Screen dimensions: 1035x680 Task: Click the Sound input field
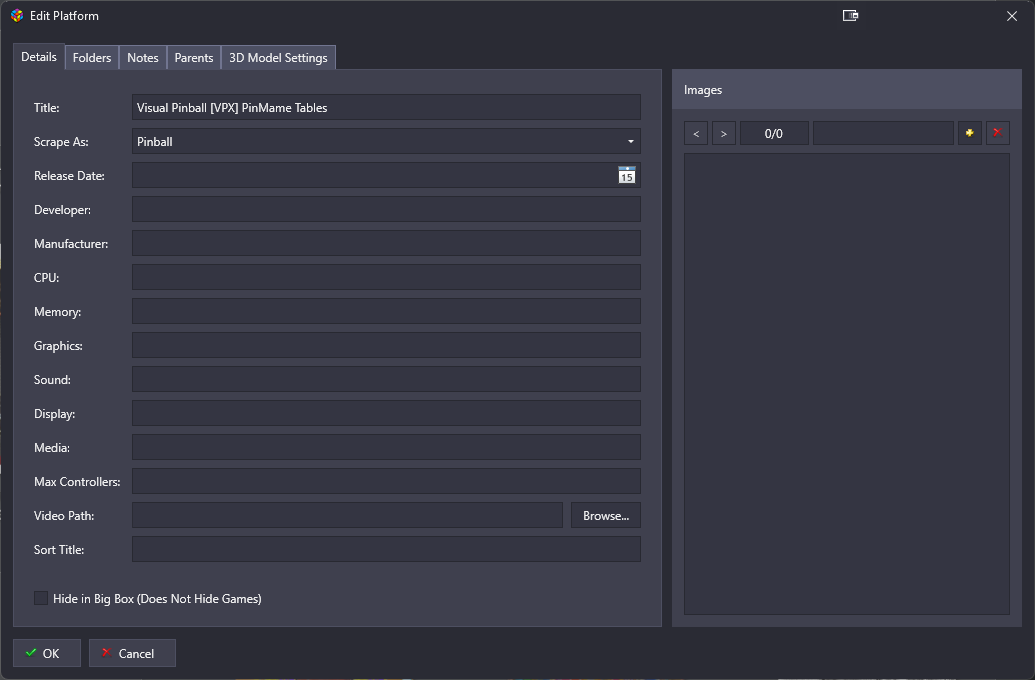pos(386,379)
